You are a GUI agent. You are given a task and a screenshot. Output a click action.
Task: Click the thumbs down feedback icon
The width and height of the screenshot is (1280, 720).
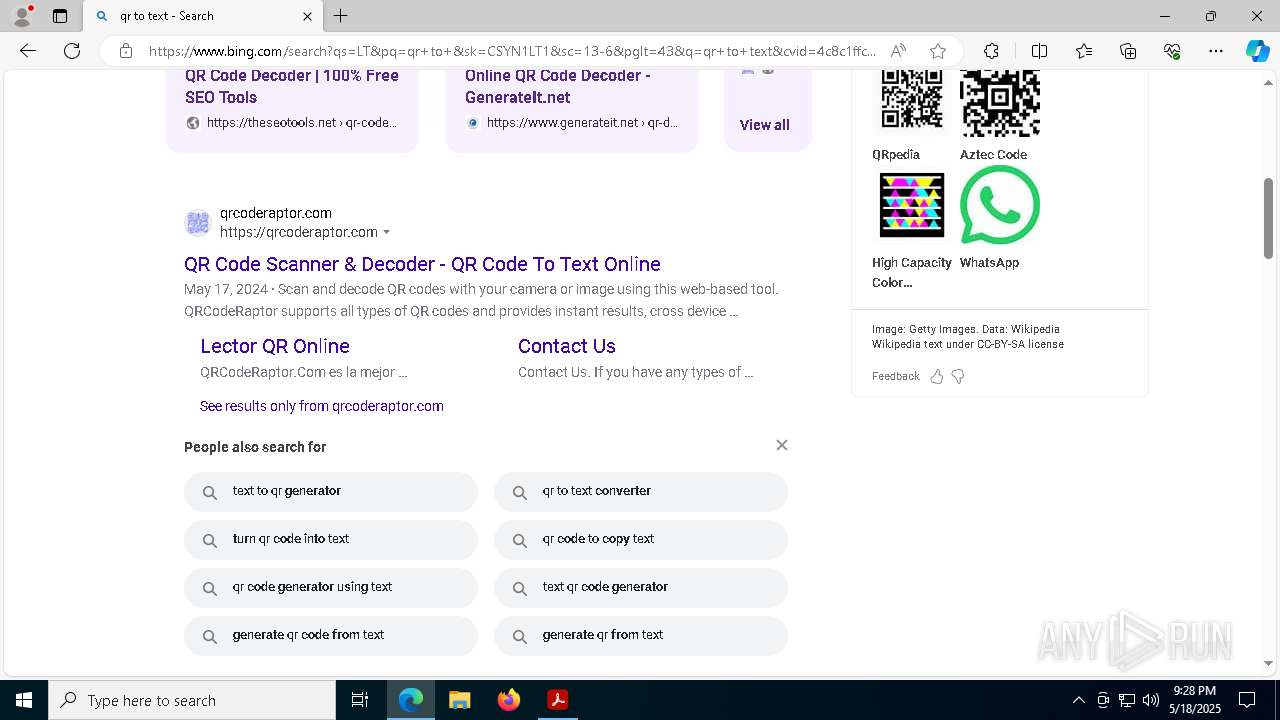point(958,377)
